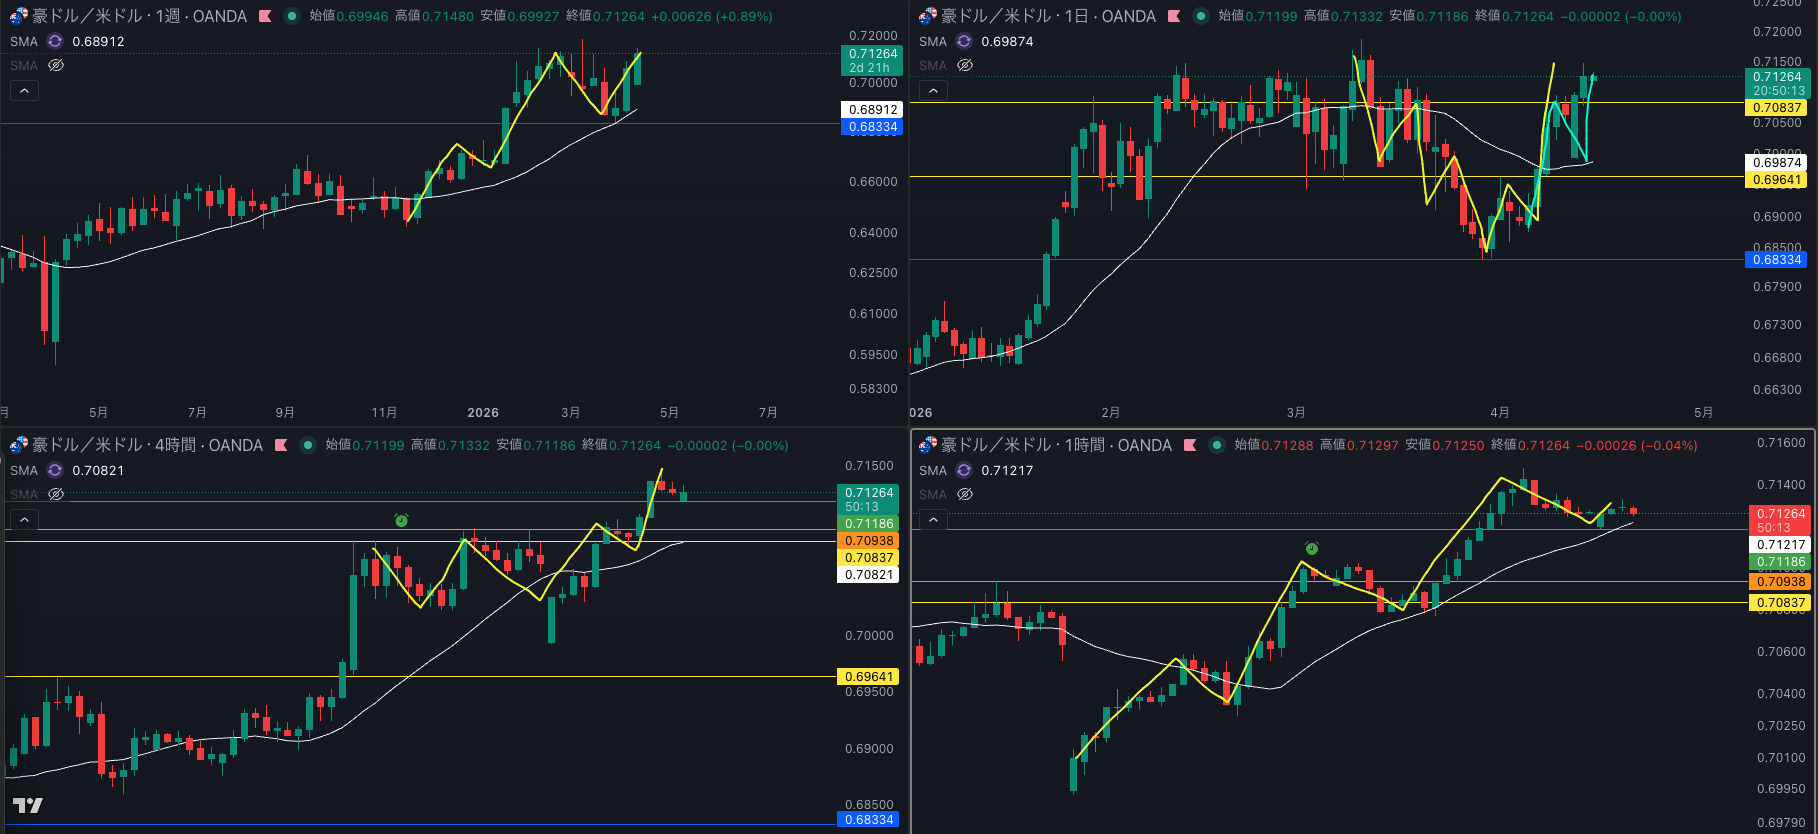Collapse the indicator legend on daily chart
This screenshot has width=1818, height=834.
tap(933, 91)
